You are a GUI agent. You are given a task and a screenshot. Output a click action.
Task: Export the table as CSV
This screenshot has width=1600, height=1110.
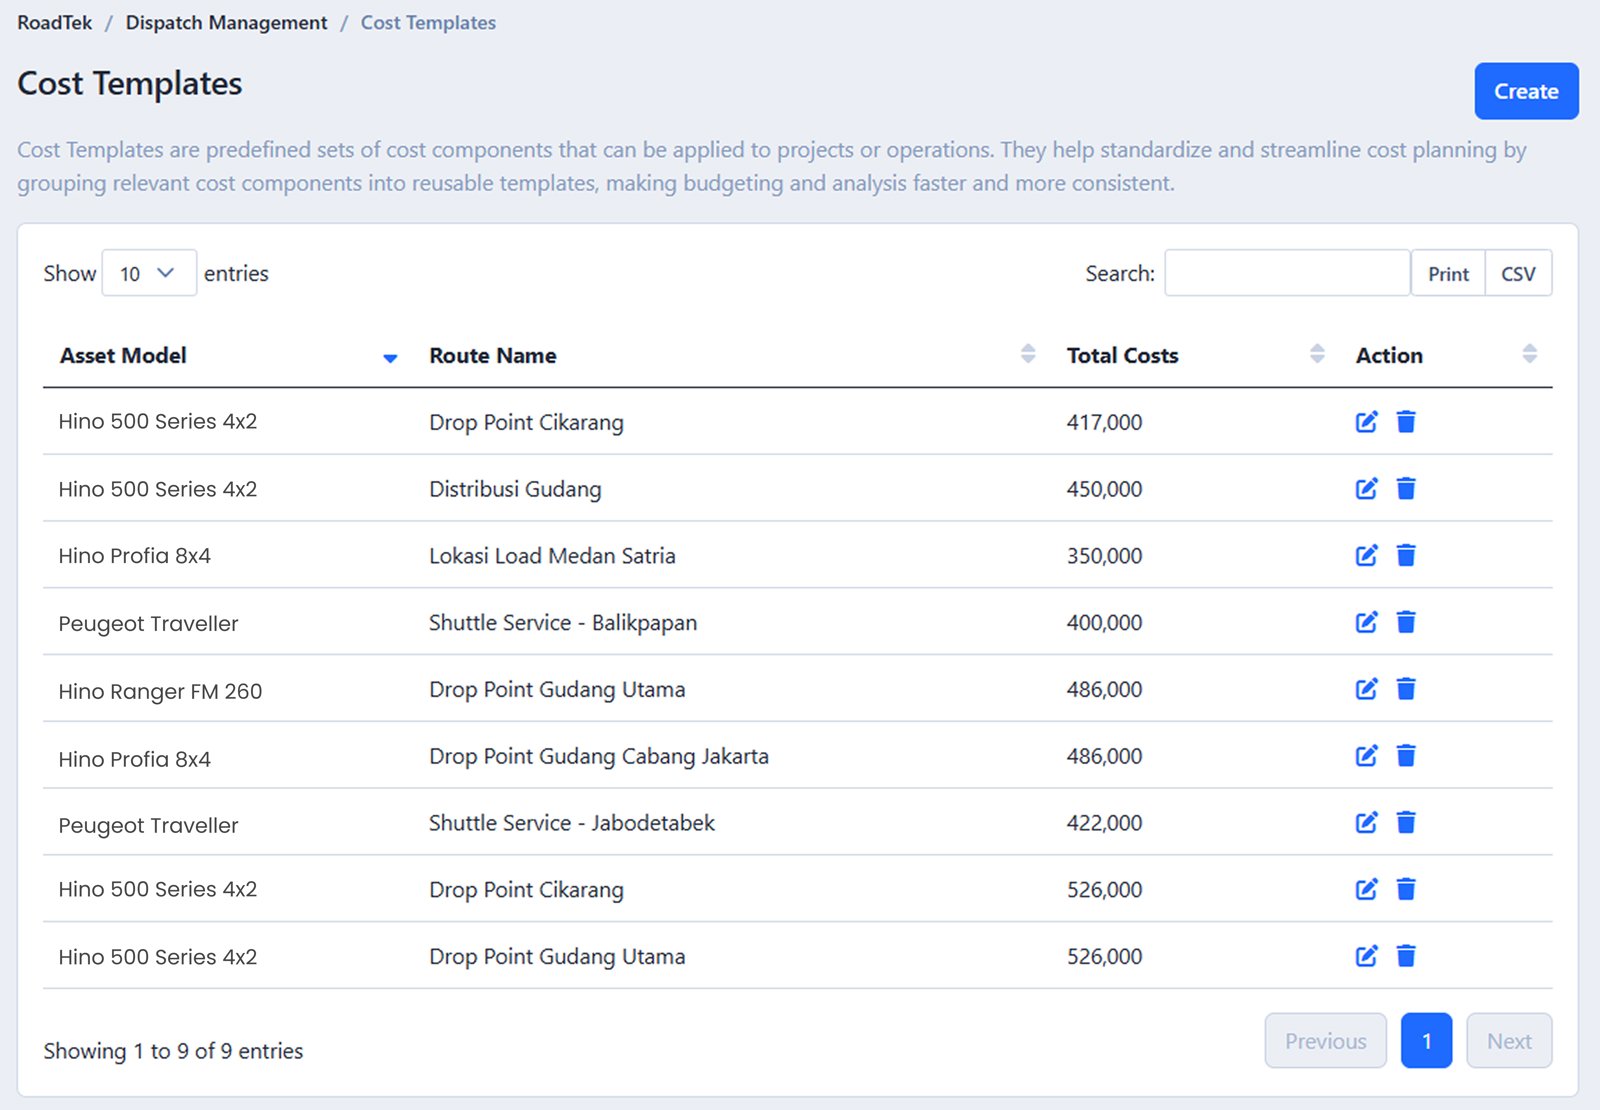[1517, 274]
